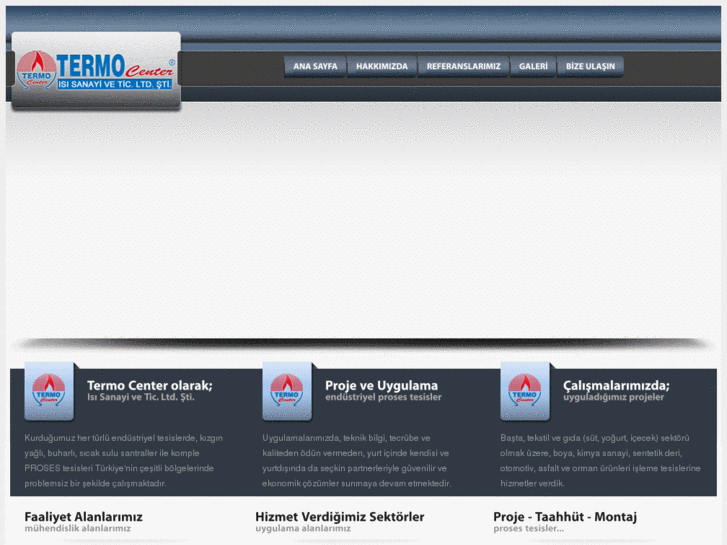Image resolution: width=727 pixels, height=545 pixels.
Task: Click the uygulama alanlarımız subtitle
Action: pyautogui.click(x=303, y=528)
